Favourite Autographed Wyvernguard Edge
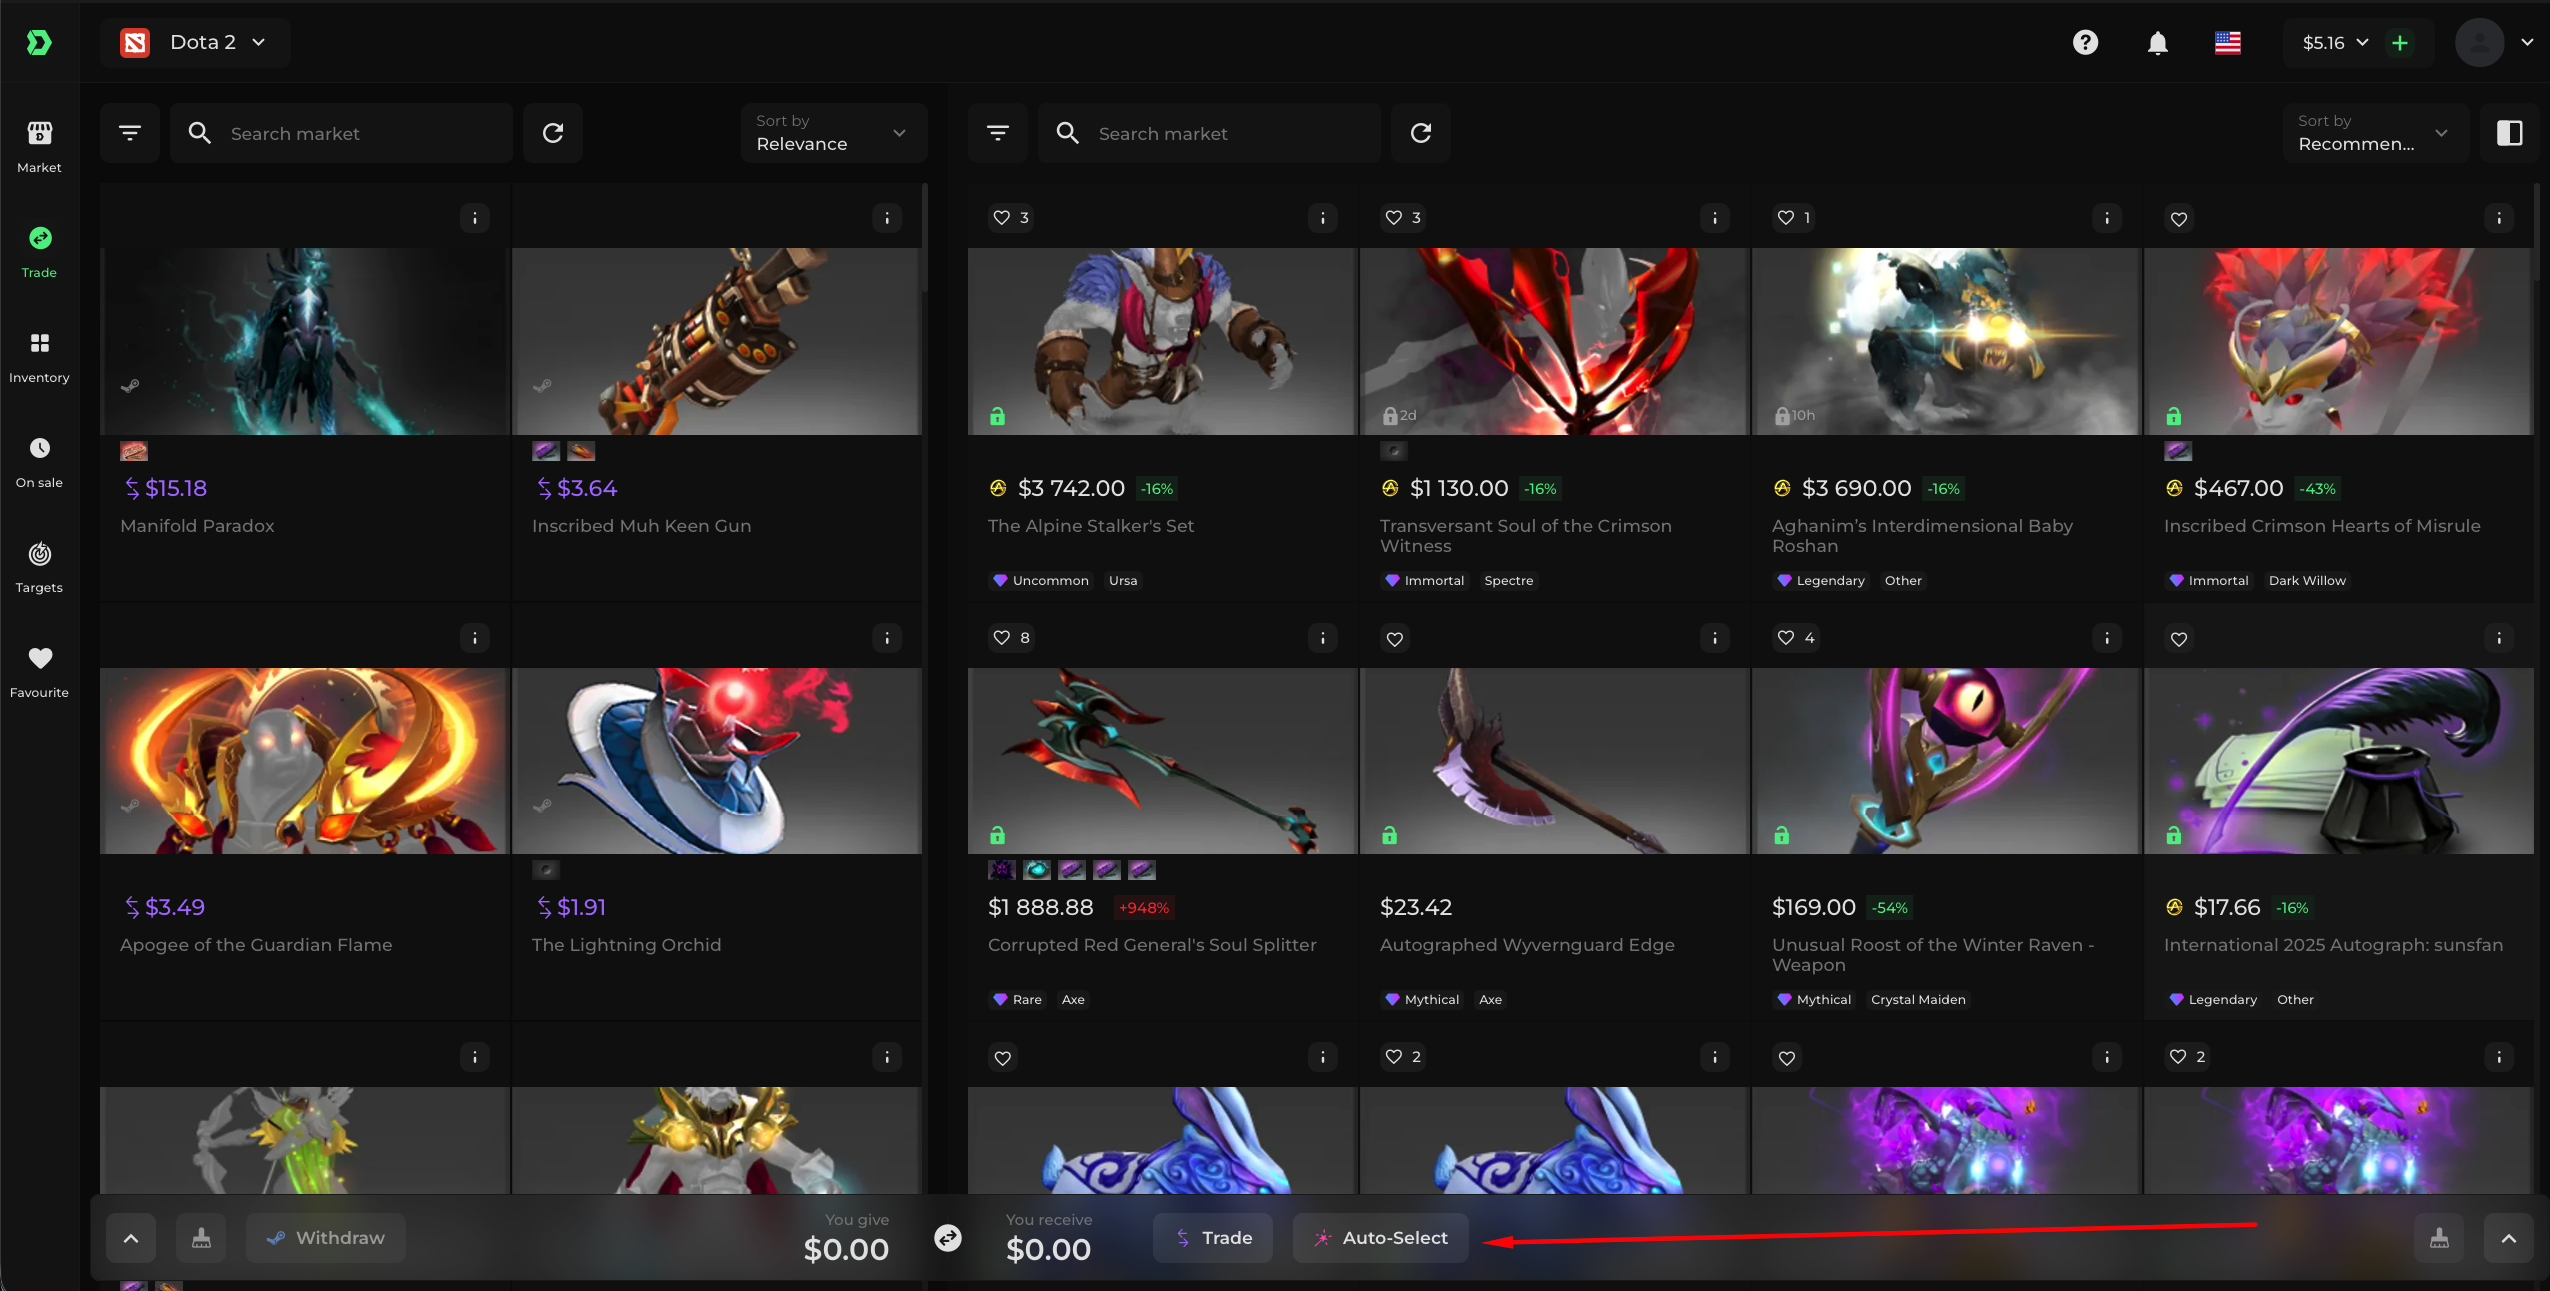 point(1395,639)
